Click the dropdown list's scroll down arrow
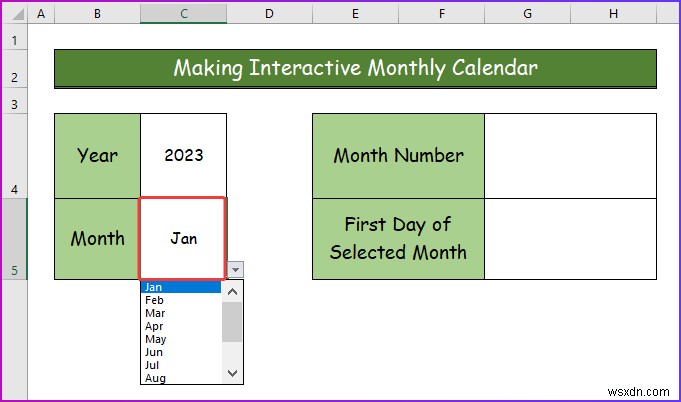 [x=232, y=373]
